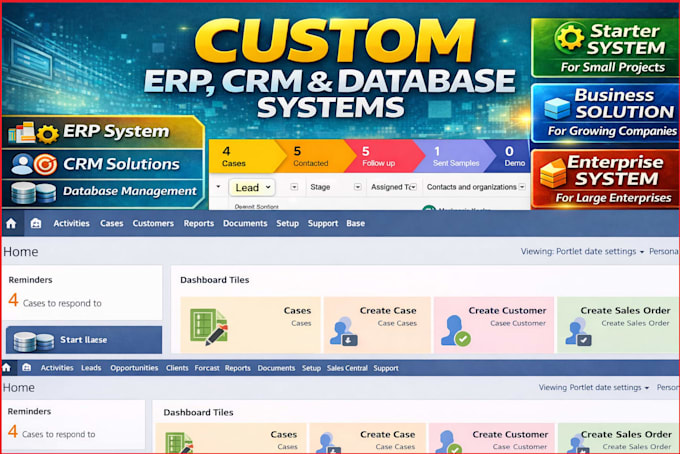Click the Database Management cylinders icon
680x454 pixels.
point(33,193)
